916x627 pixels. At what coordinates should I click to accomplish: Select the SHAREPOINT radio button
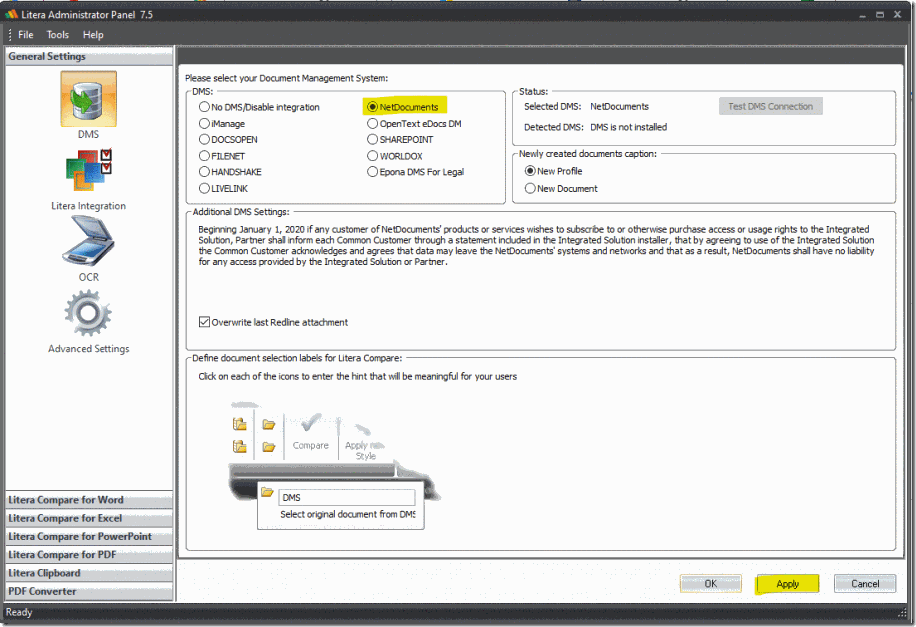point(372,139)
